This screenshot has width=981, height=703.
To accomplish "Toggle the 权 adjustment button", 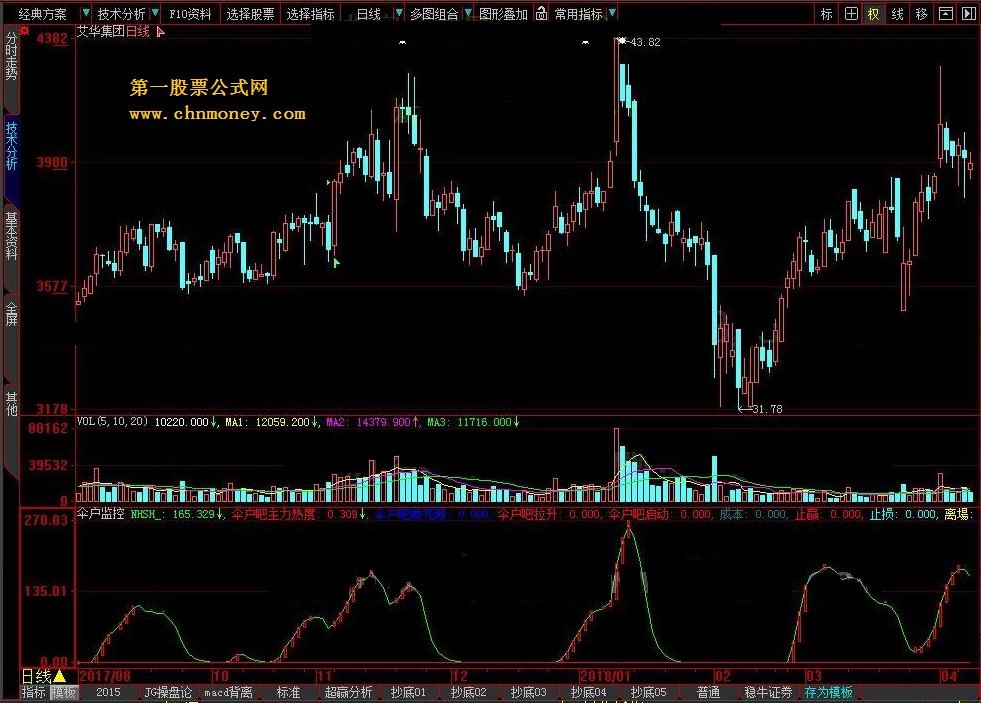I will tap(873, 14).
